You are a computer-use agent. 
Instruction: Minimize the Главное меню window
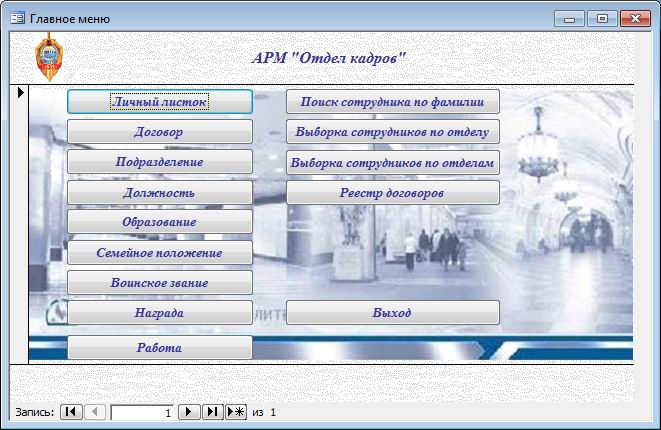click(569, 19)
